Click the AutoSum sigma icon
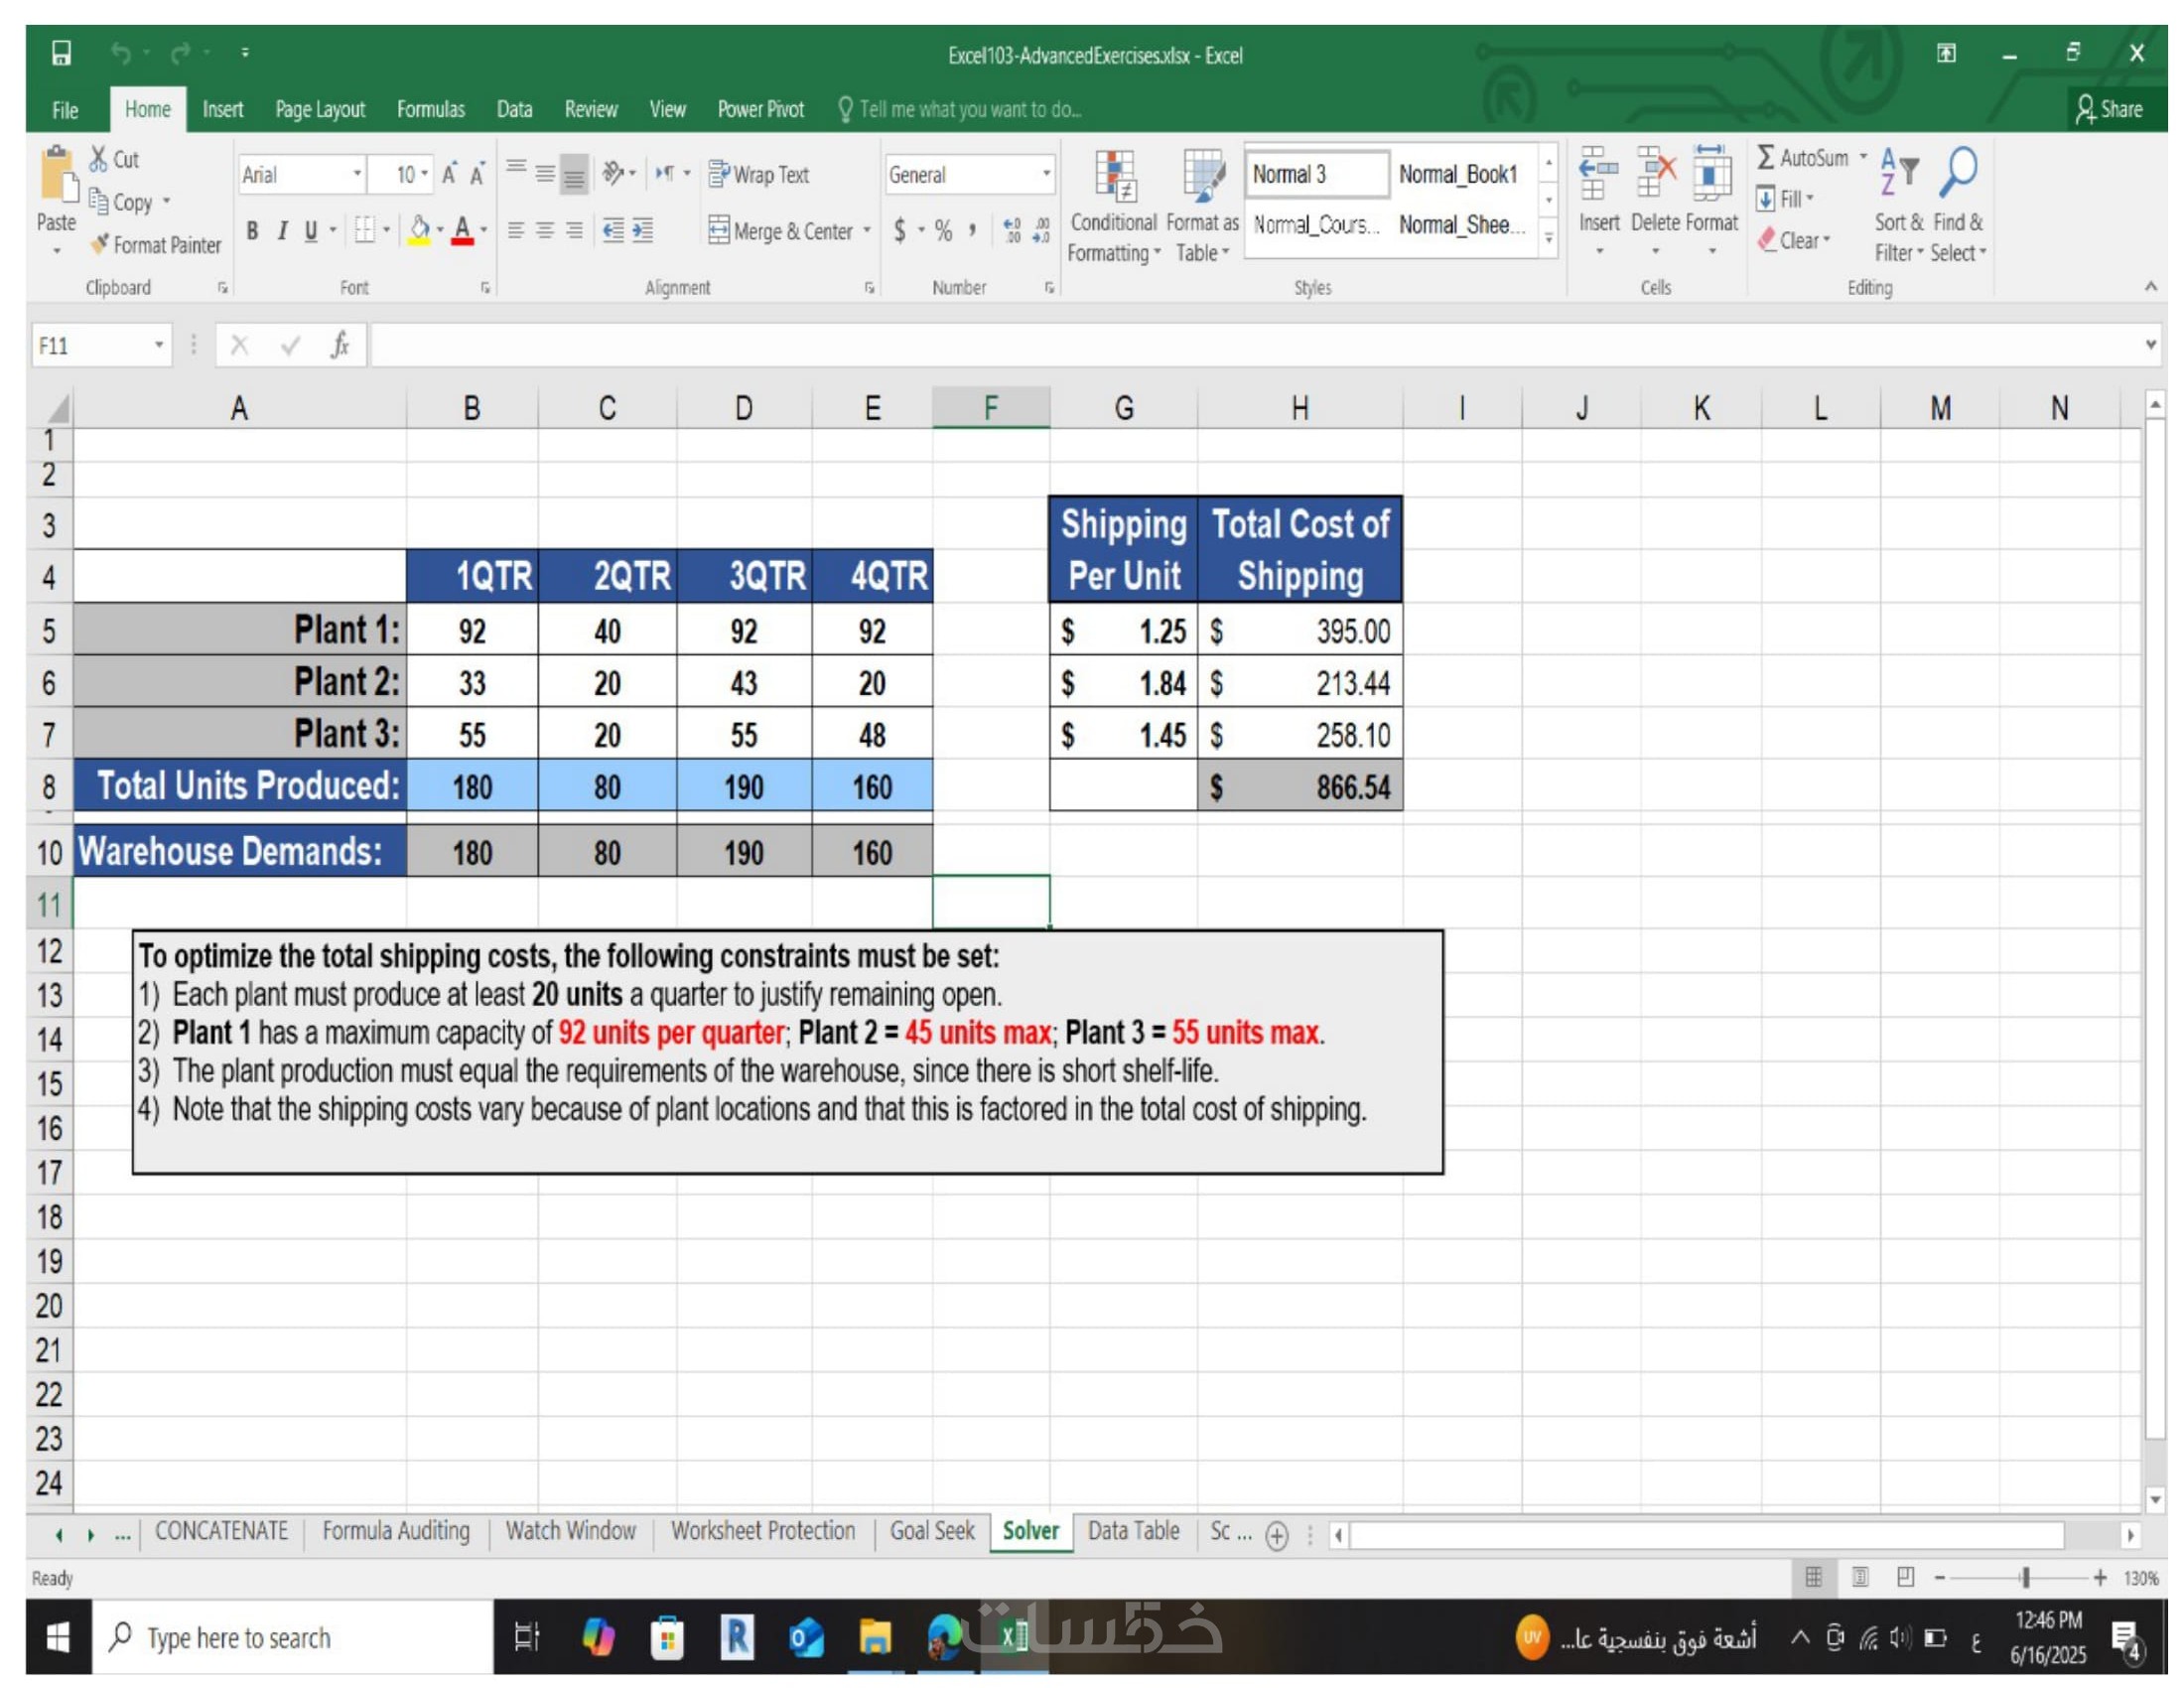The height and width of the screenshot is (1688, 2184). click(x=1766, y=157)
